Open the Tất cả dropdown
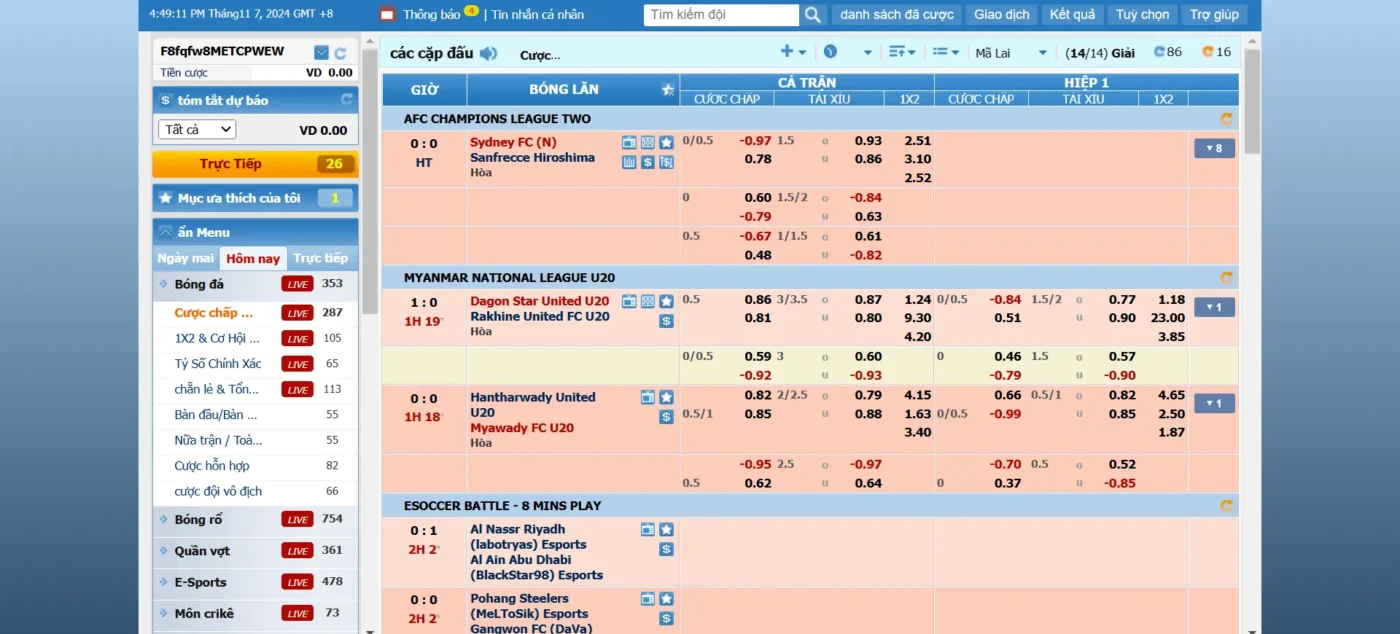This screenshot has width=1400, height=634. [197, 130]
